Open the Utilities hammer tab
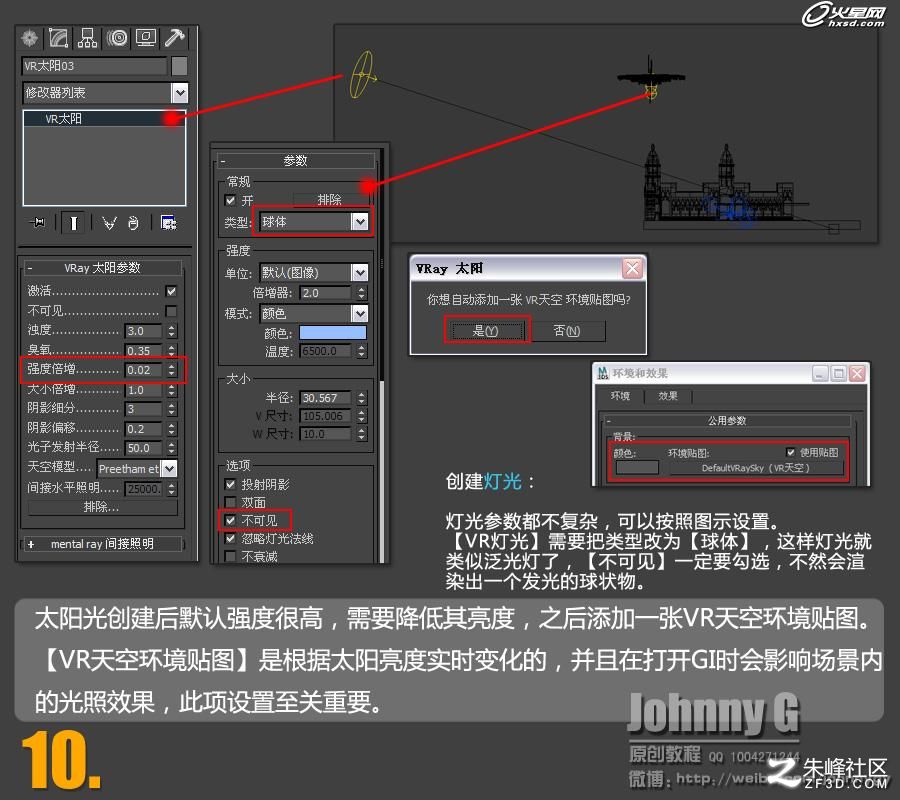 click(x=174, y=38)
